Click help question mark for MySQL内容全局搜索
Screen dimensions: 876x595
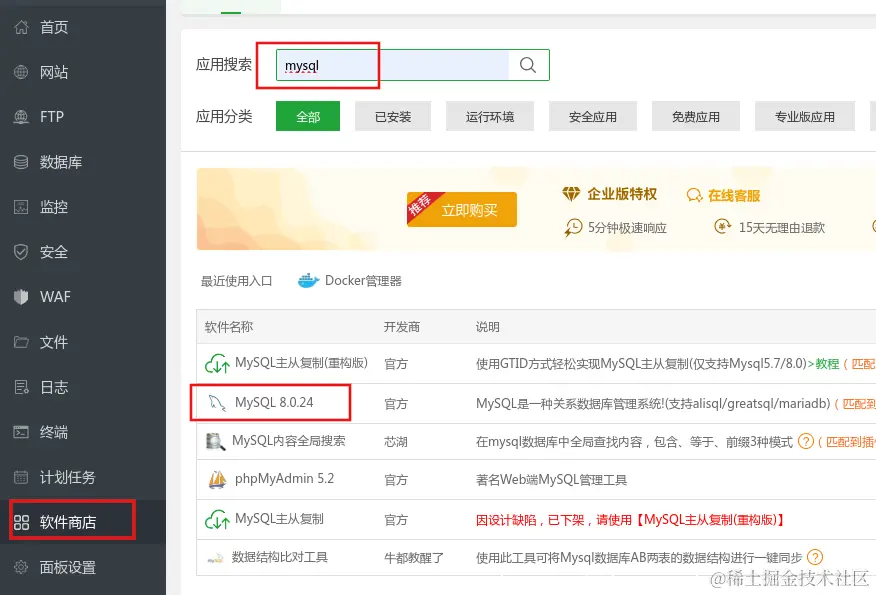(806, 441)
